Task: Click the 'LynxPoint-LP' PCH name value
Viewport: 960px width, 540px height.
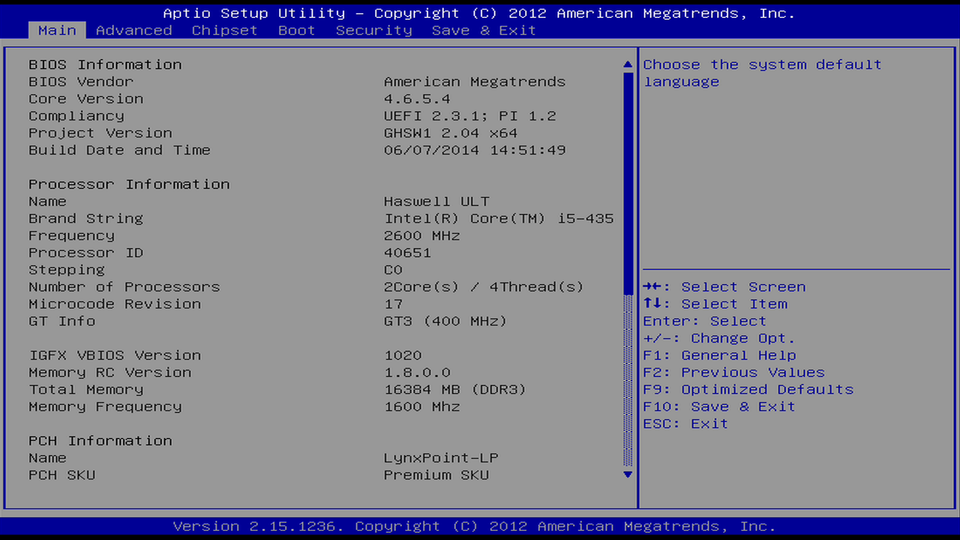Action: 441,459
